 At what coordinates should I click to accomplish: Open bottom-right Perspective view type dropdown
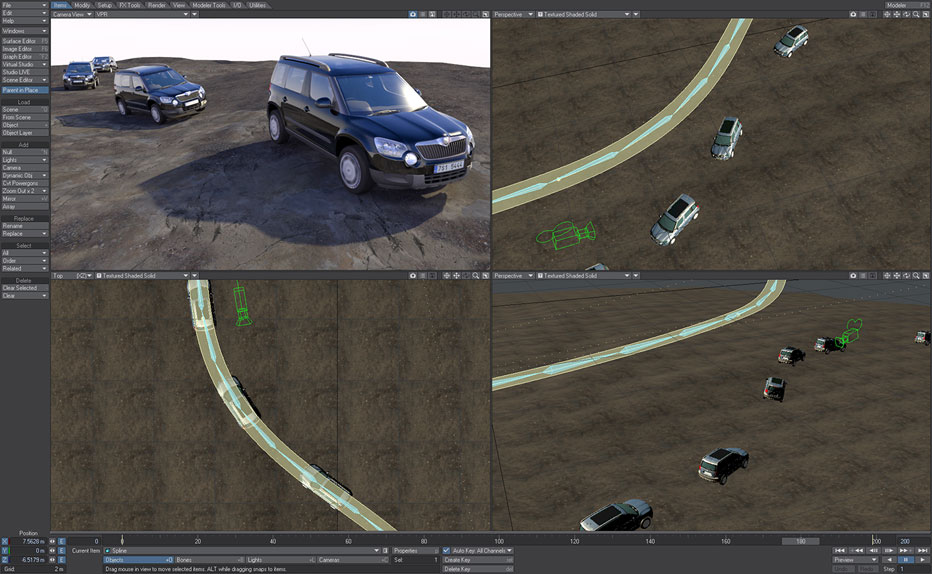point(514,276)
